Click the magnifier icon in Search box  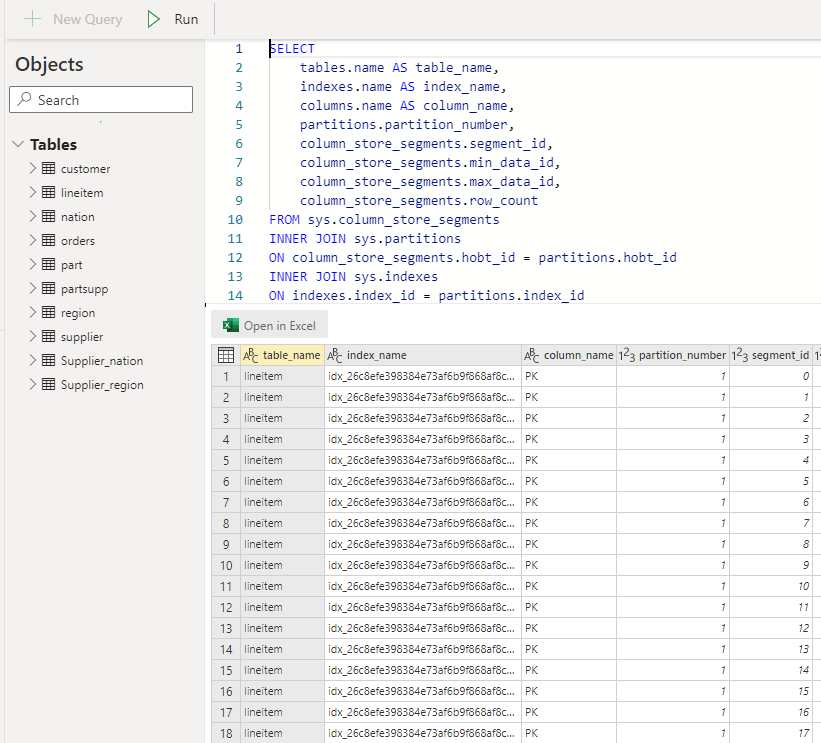pos(24,99)
